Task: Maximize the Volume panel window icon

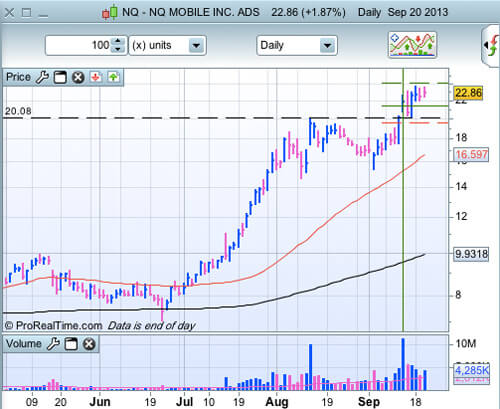Action: [71, 344]
